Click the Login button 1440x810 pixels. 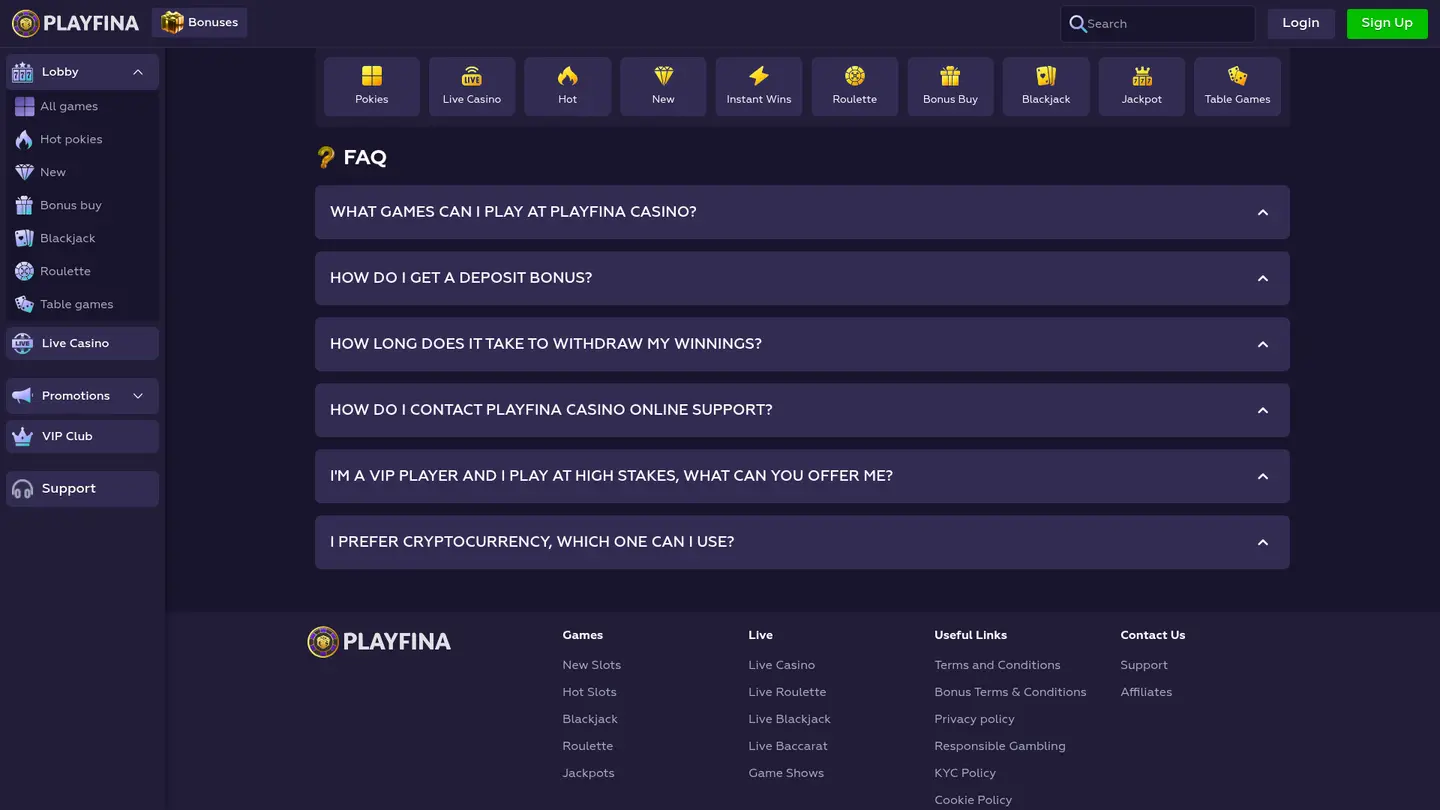(1301, 23)
